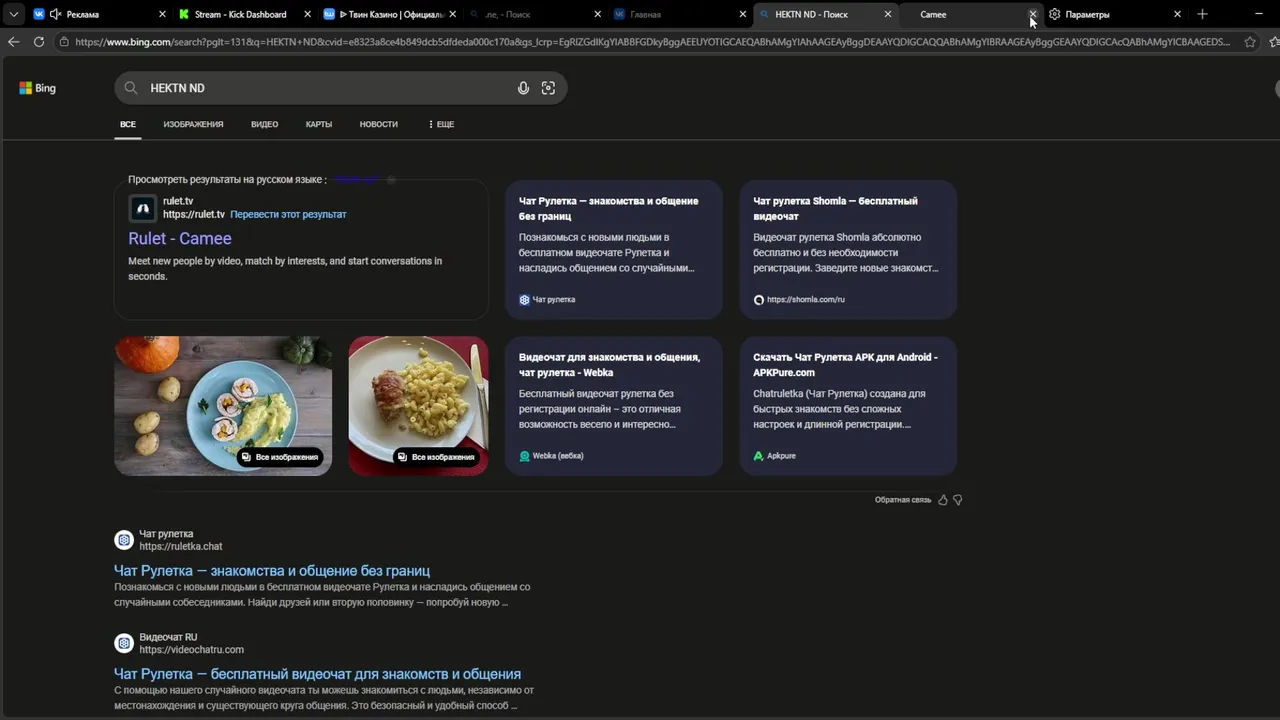Select the КАРТЫ search filter
Image resolution: width=1280 pixels, height=720 pixels.
click(319, 124)
